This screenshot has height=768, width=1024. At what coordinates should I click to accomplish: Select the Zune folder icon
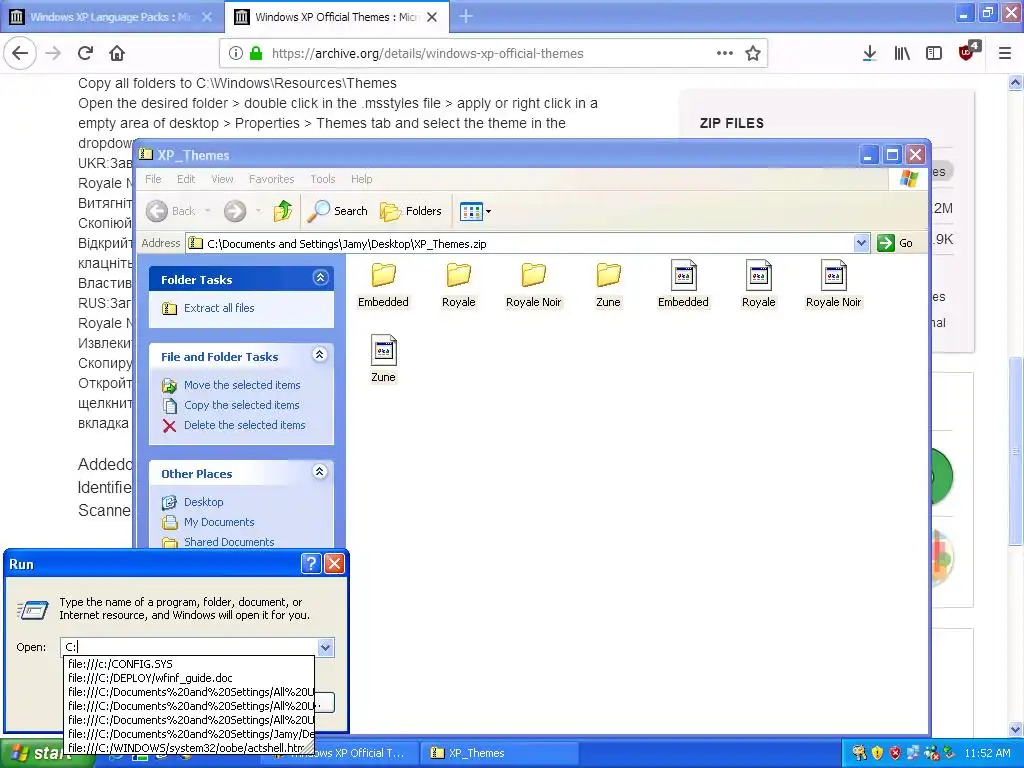608,285
